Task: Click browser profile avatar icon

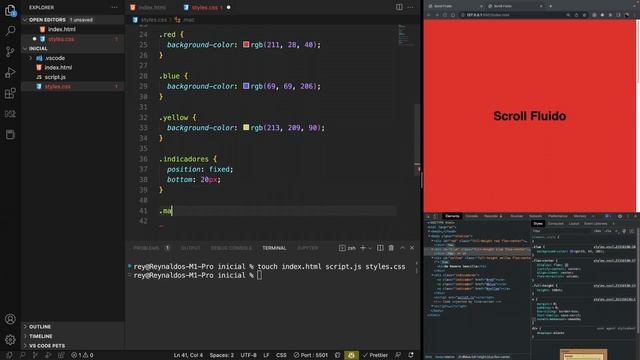Action: pyautogui.click(x=627, y=15)
